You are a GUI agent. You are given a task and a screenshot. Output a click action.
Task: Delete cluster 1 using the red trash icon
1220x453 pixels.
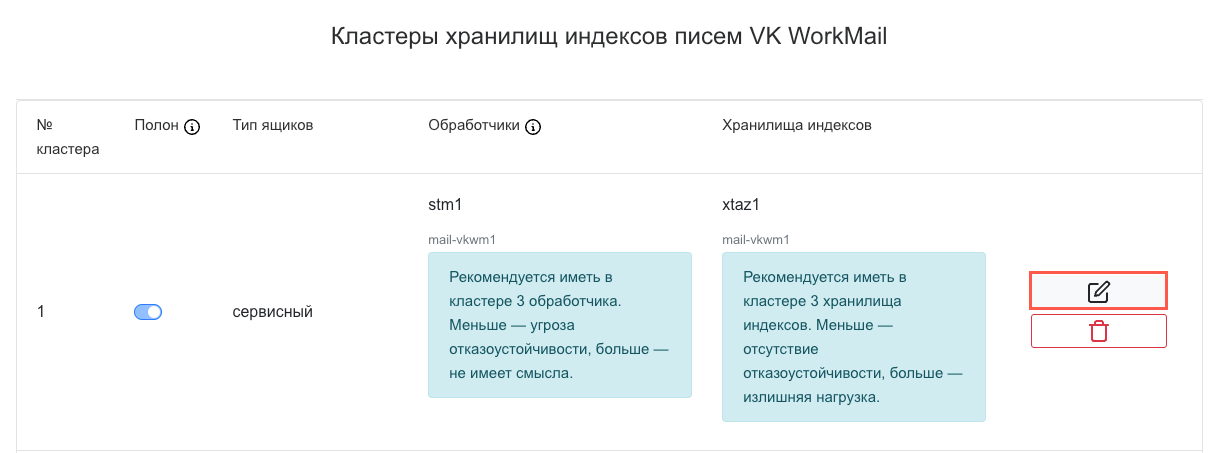point(1098,331)
